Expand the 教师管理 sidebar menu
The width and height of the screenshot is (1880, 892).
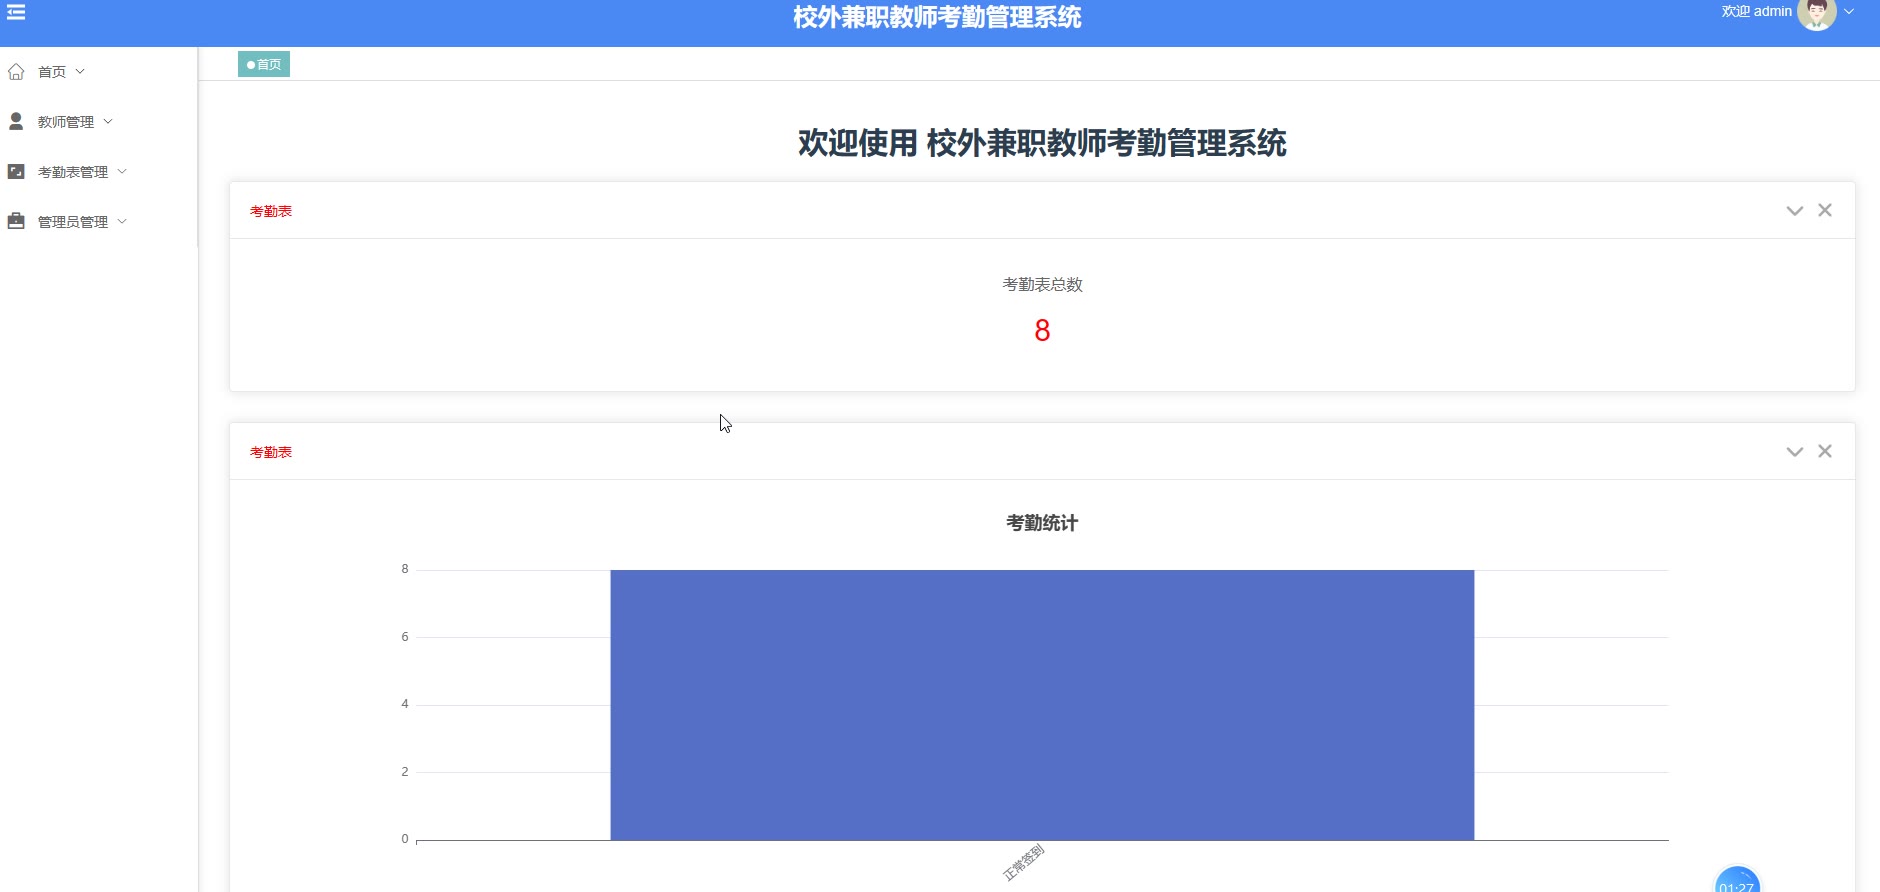point(98,122)
